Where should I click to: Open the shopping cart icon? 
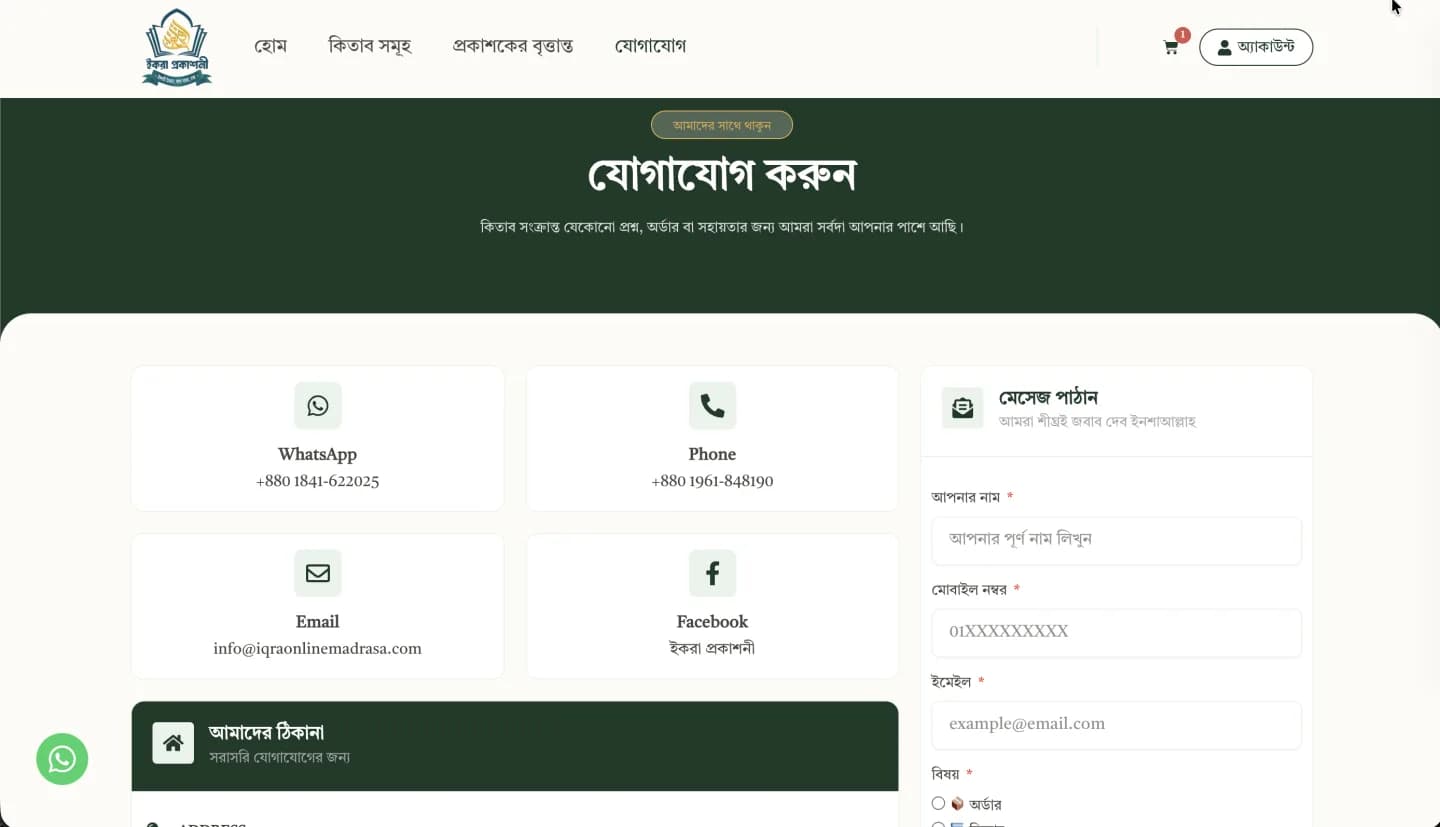(1171, 47)
